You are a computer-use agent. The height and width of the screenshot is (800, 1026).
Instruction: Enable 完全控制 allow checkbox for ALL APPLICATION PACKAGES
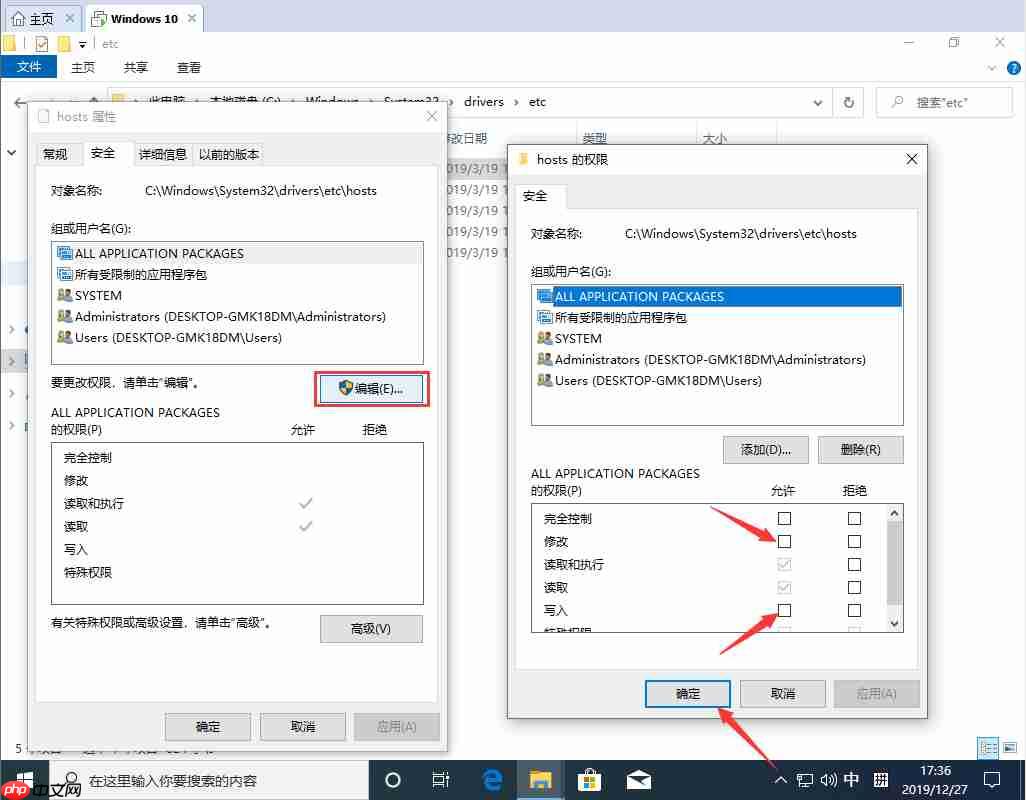[784, 518]
